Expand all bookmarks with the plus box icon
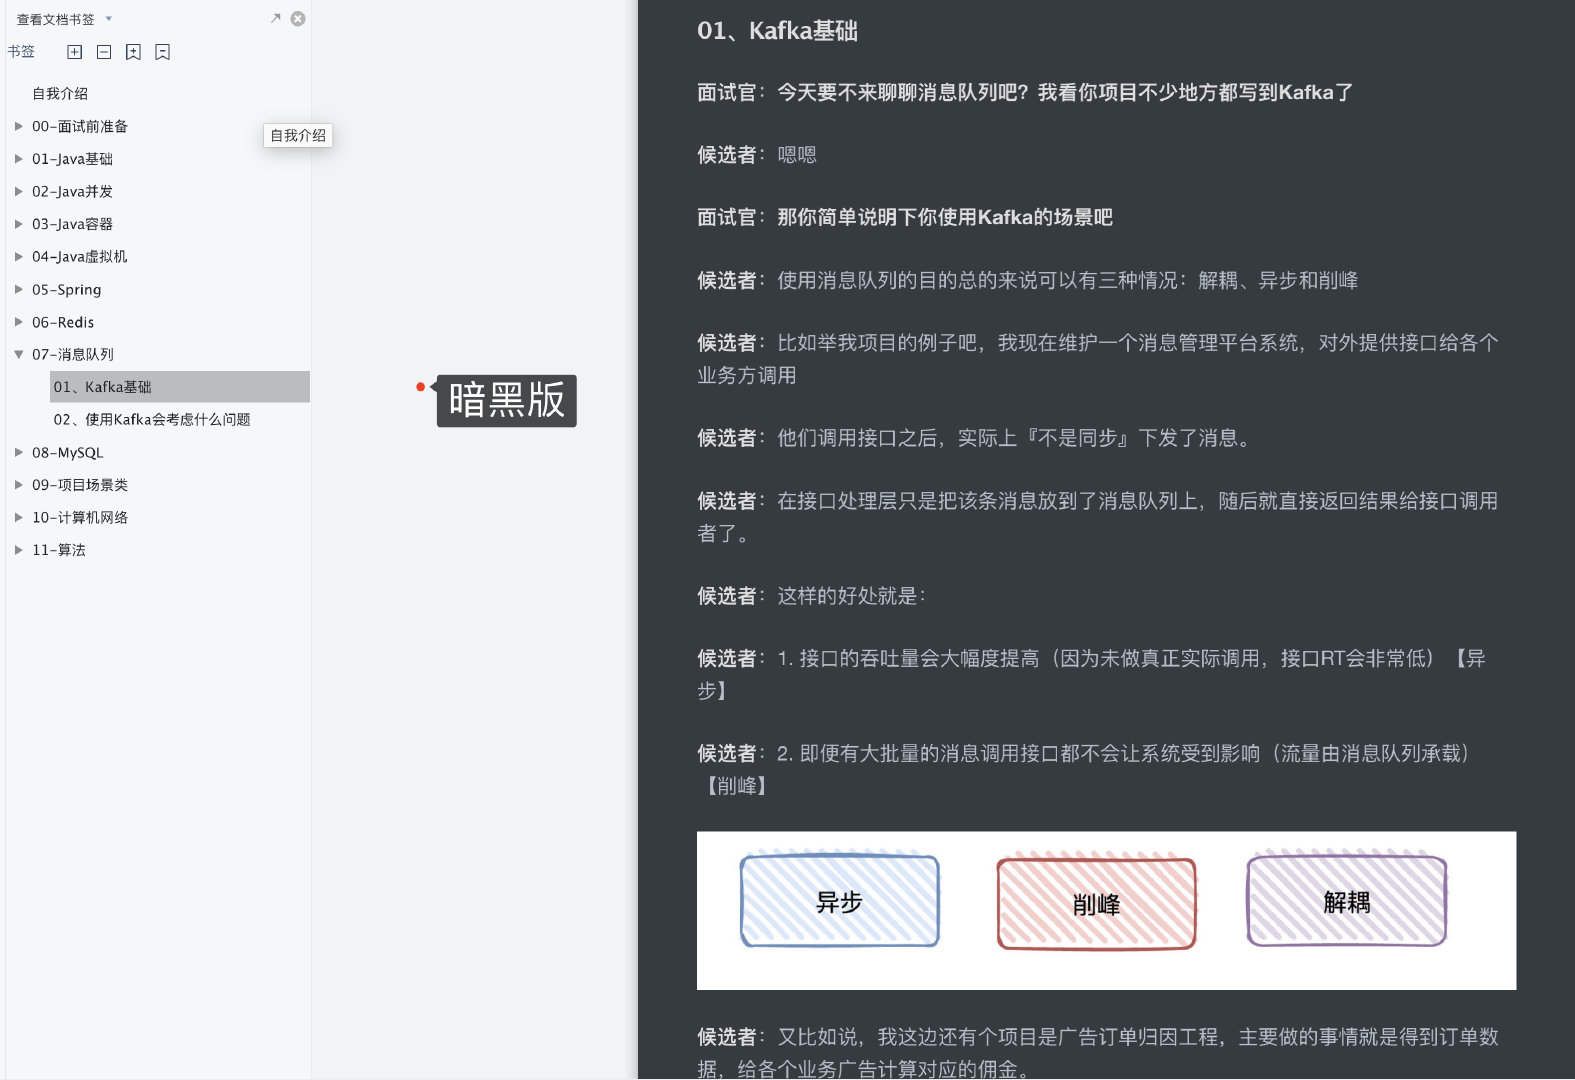The image size is (1575, 1080). [x=74, y=52]
